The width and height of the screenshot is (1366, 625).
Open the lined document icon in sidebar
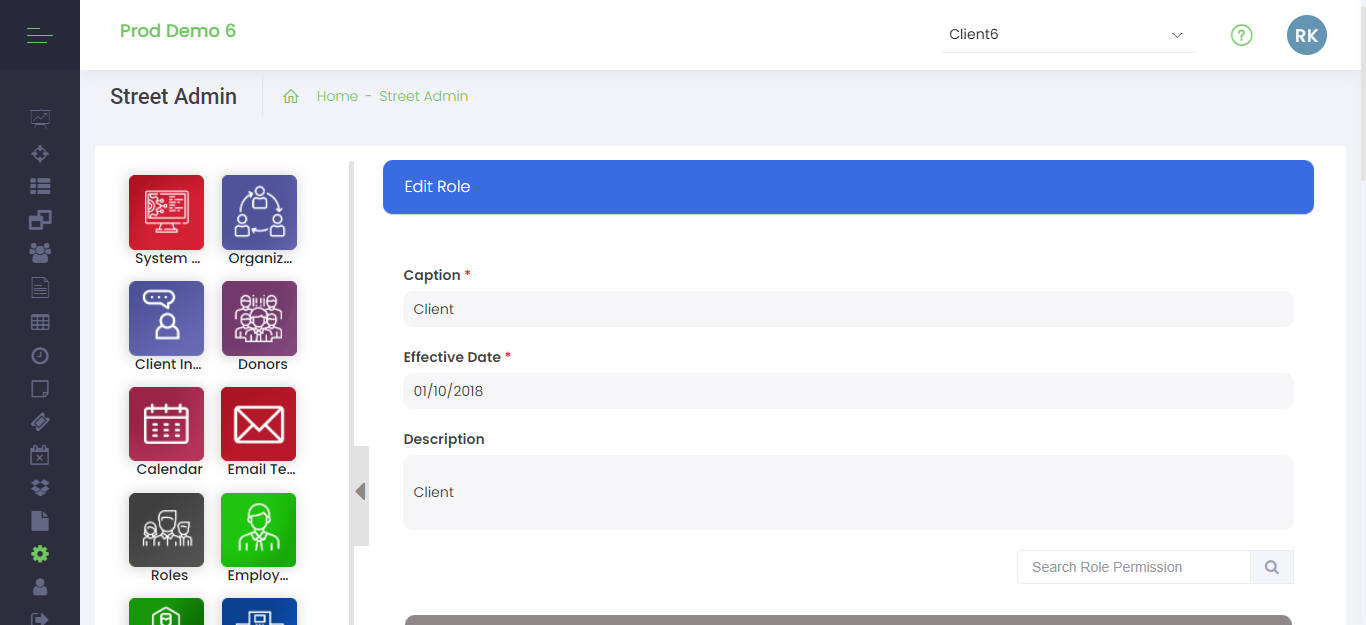40,288
